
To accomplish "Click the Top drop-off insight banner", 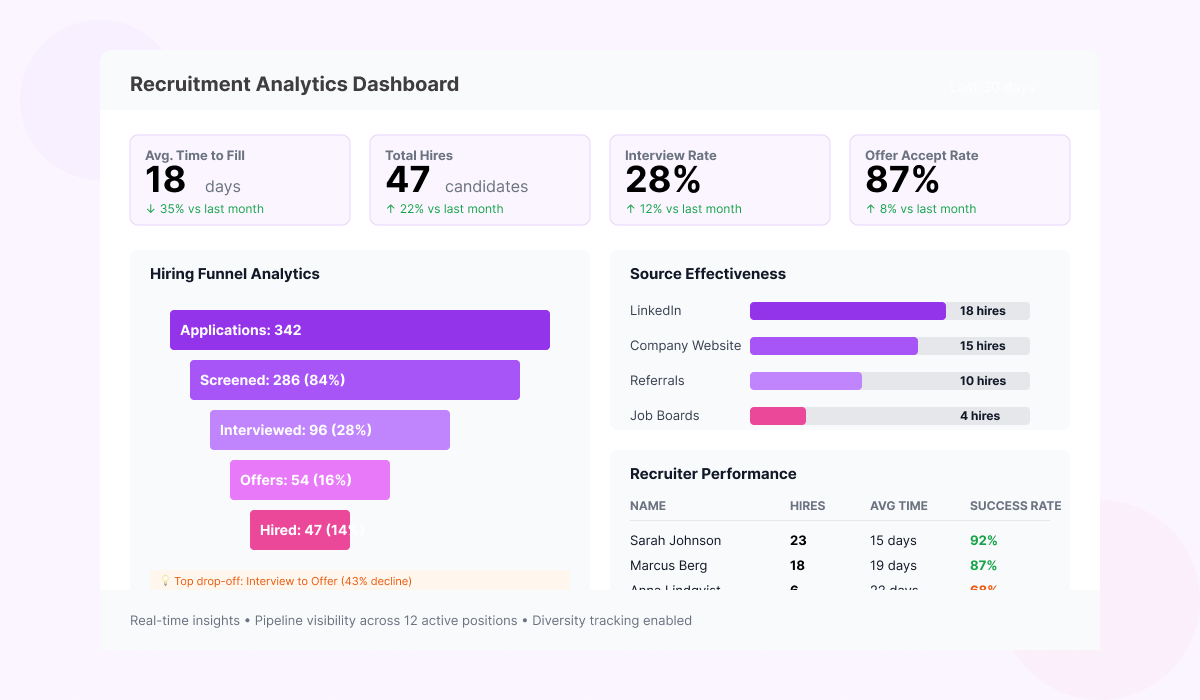I will tap(360, 581).
